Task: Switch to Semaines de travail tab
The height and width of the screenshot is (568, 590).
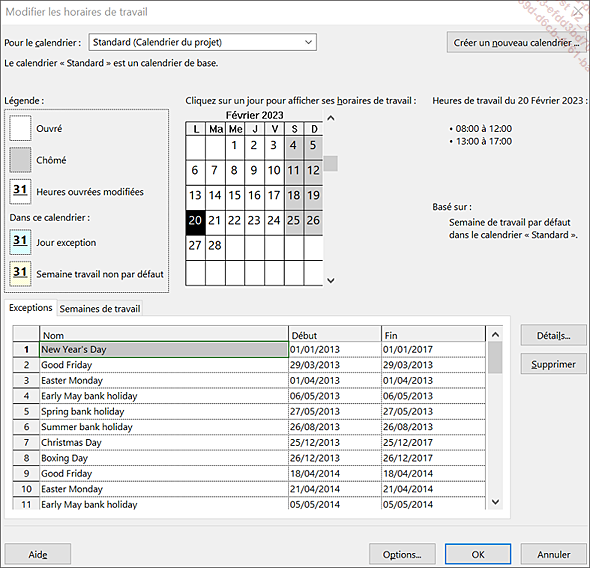Action: coord(100,308)
